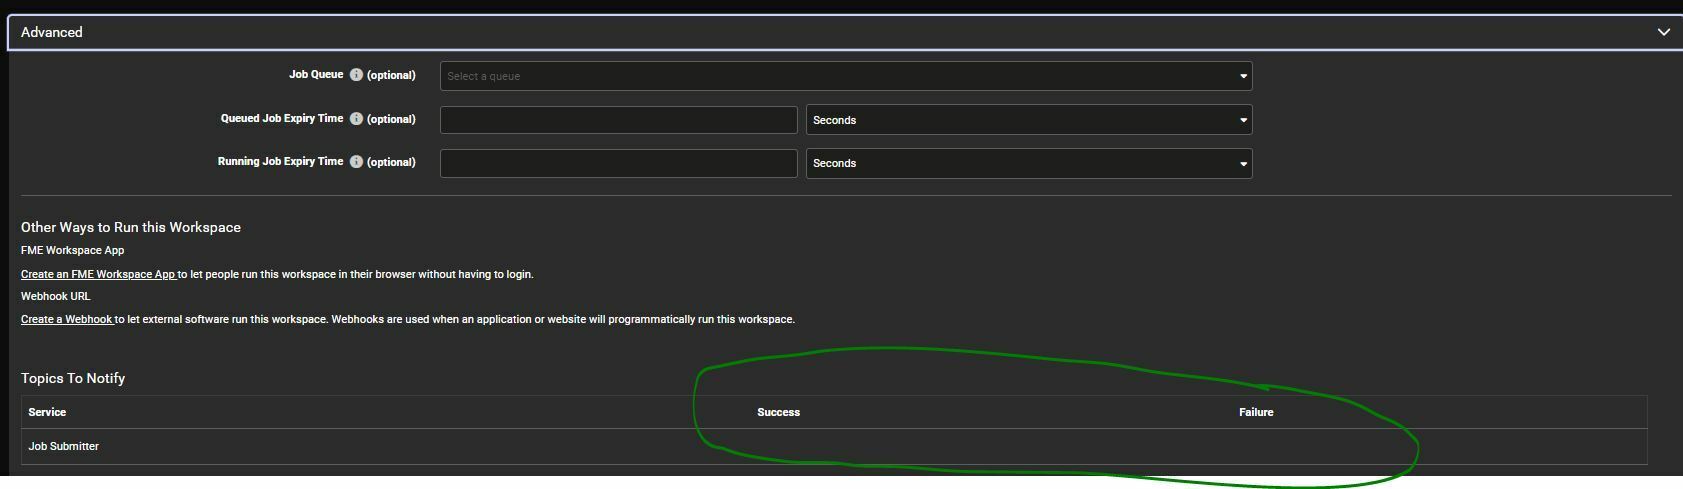Click the 'Topics To Notify' heading

coord(73,378)
